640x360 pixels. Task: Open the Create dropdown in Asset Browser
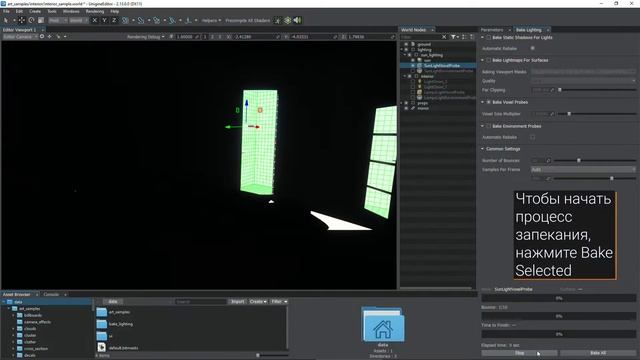258,301
